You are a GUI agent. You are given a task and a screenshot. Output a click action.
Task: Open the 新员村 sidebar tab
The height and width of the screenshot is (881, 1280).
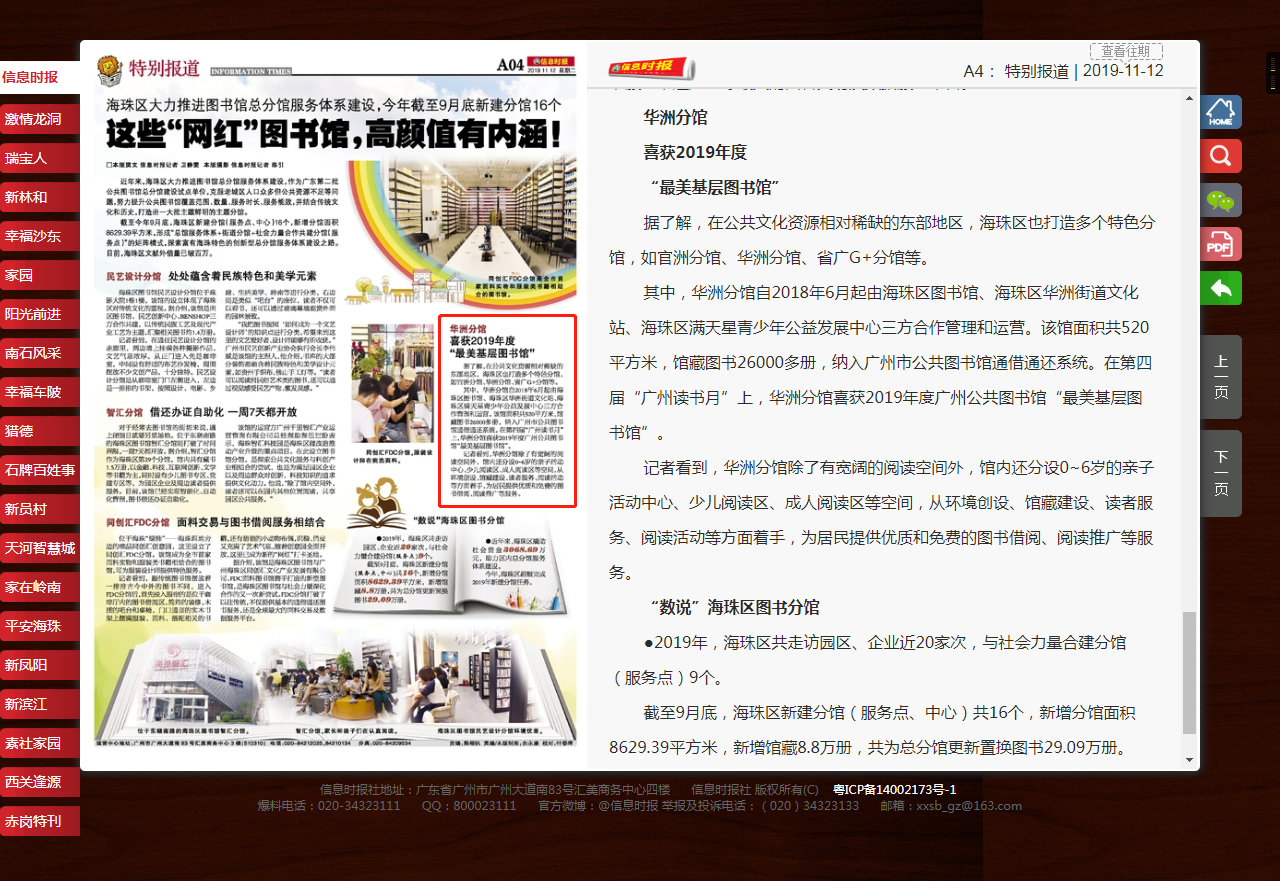coord(40,509)
